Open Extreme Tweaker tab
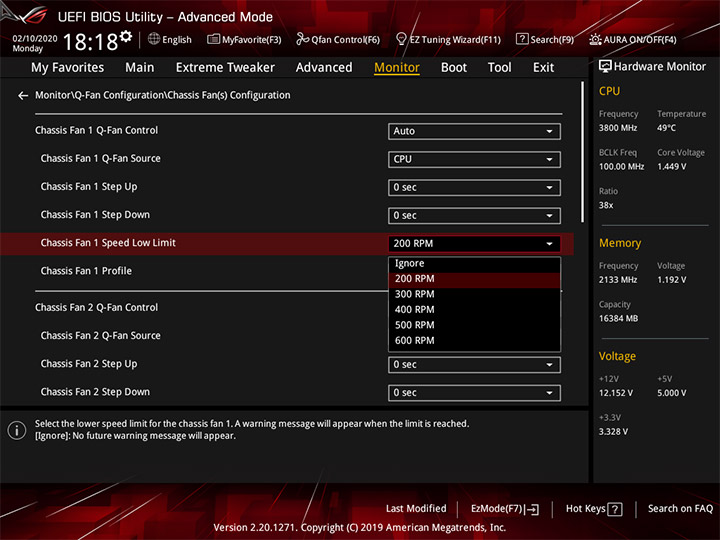Image resolution: width=720 pixels, height=540 pixels. [x=225, y=68]
